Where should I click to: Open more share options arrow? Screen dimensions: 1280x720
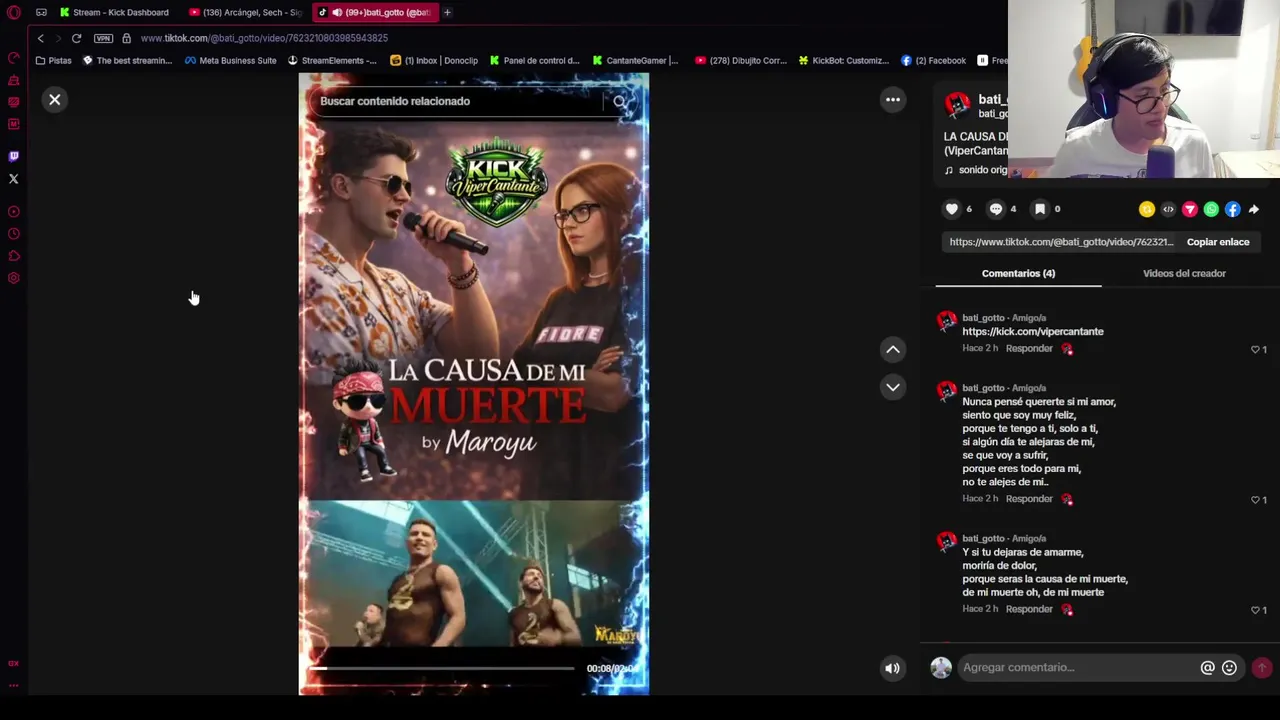click(1254, 209)
